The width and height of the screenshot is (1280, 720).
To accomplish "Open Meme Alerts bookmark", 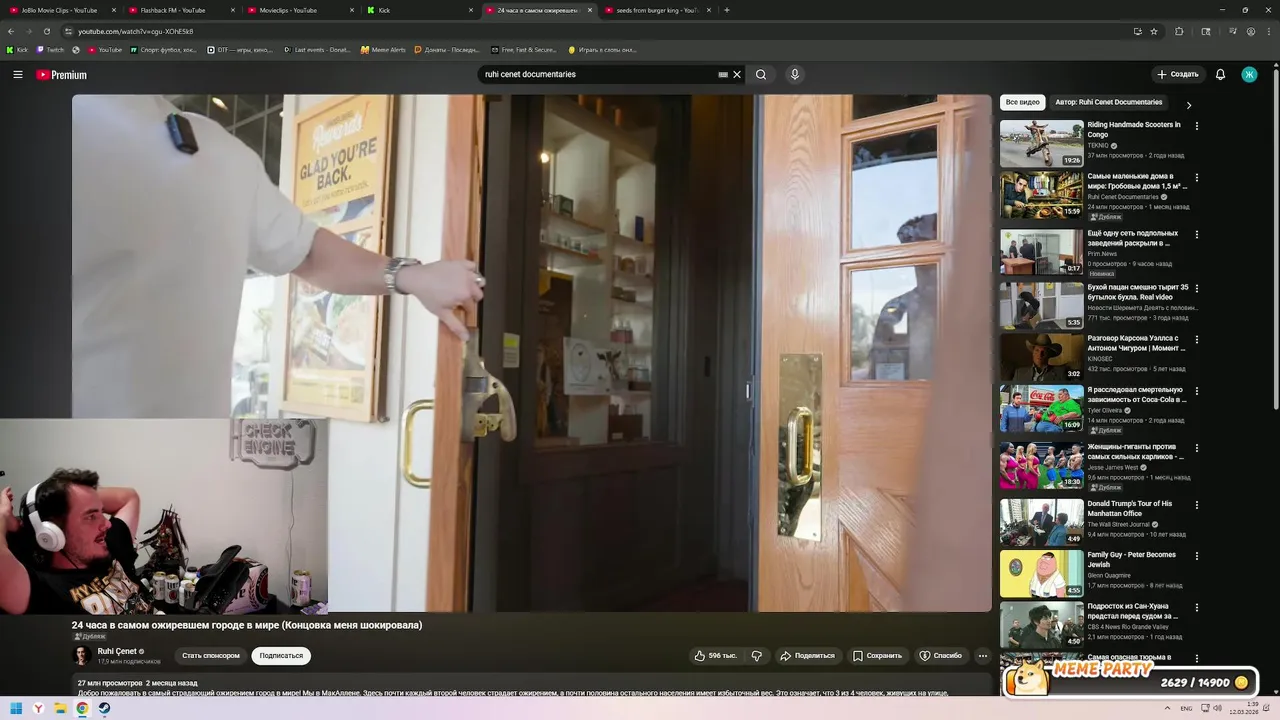I will coord(384,50).
